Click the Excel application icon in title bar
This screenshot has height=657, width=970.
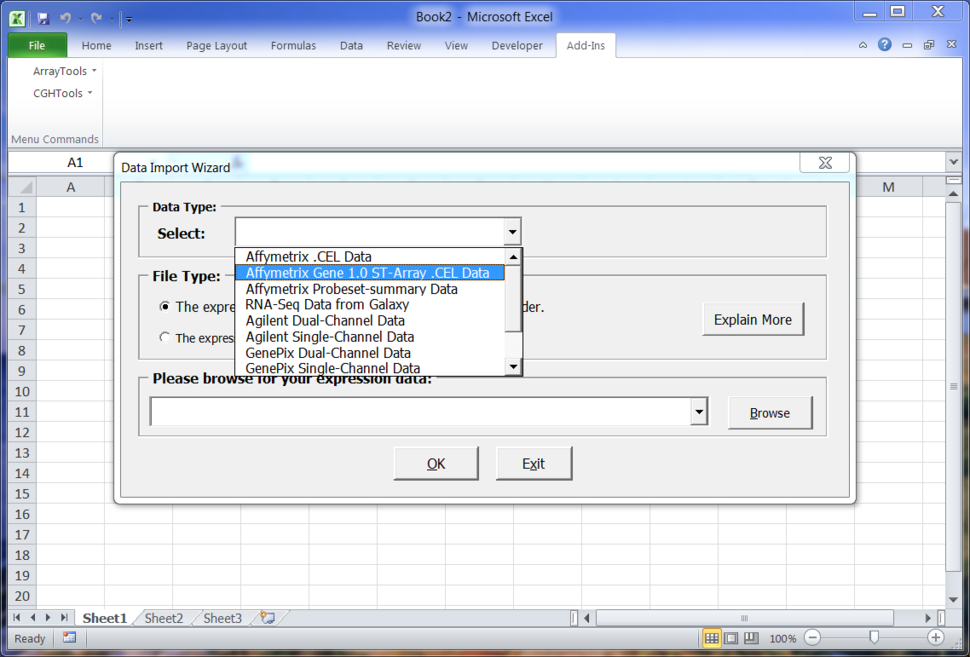[17, 18]
